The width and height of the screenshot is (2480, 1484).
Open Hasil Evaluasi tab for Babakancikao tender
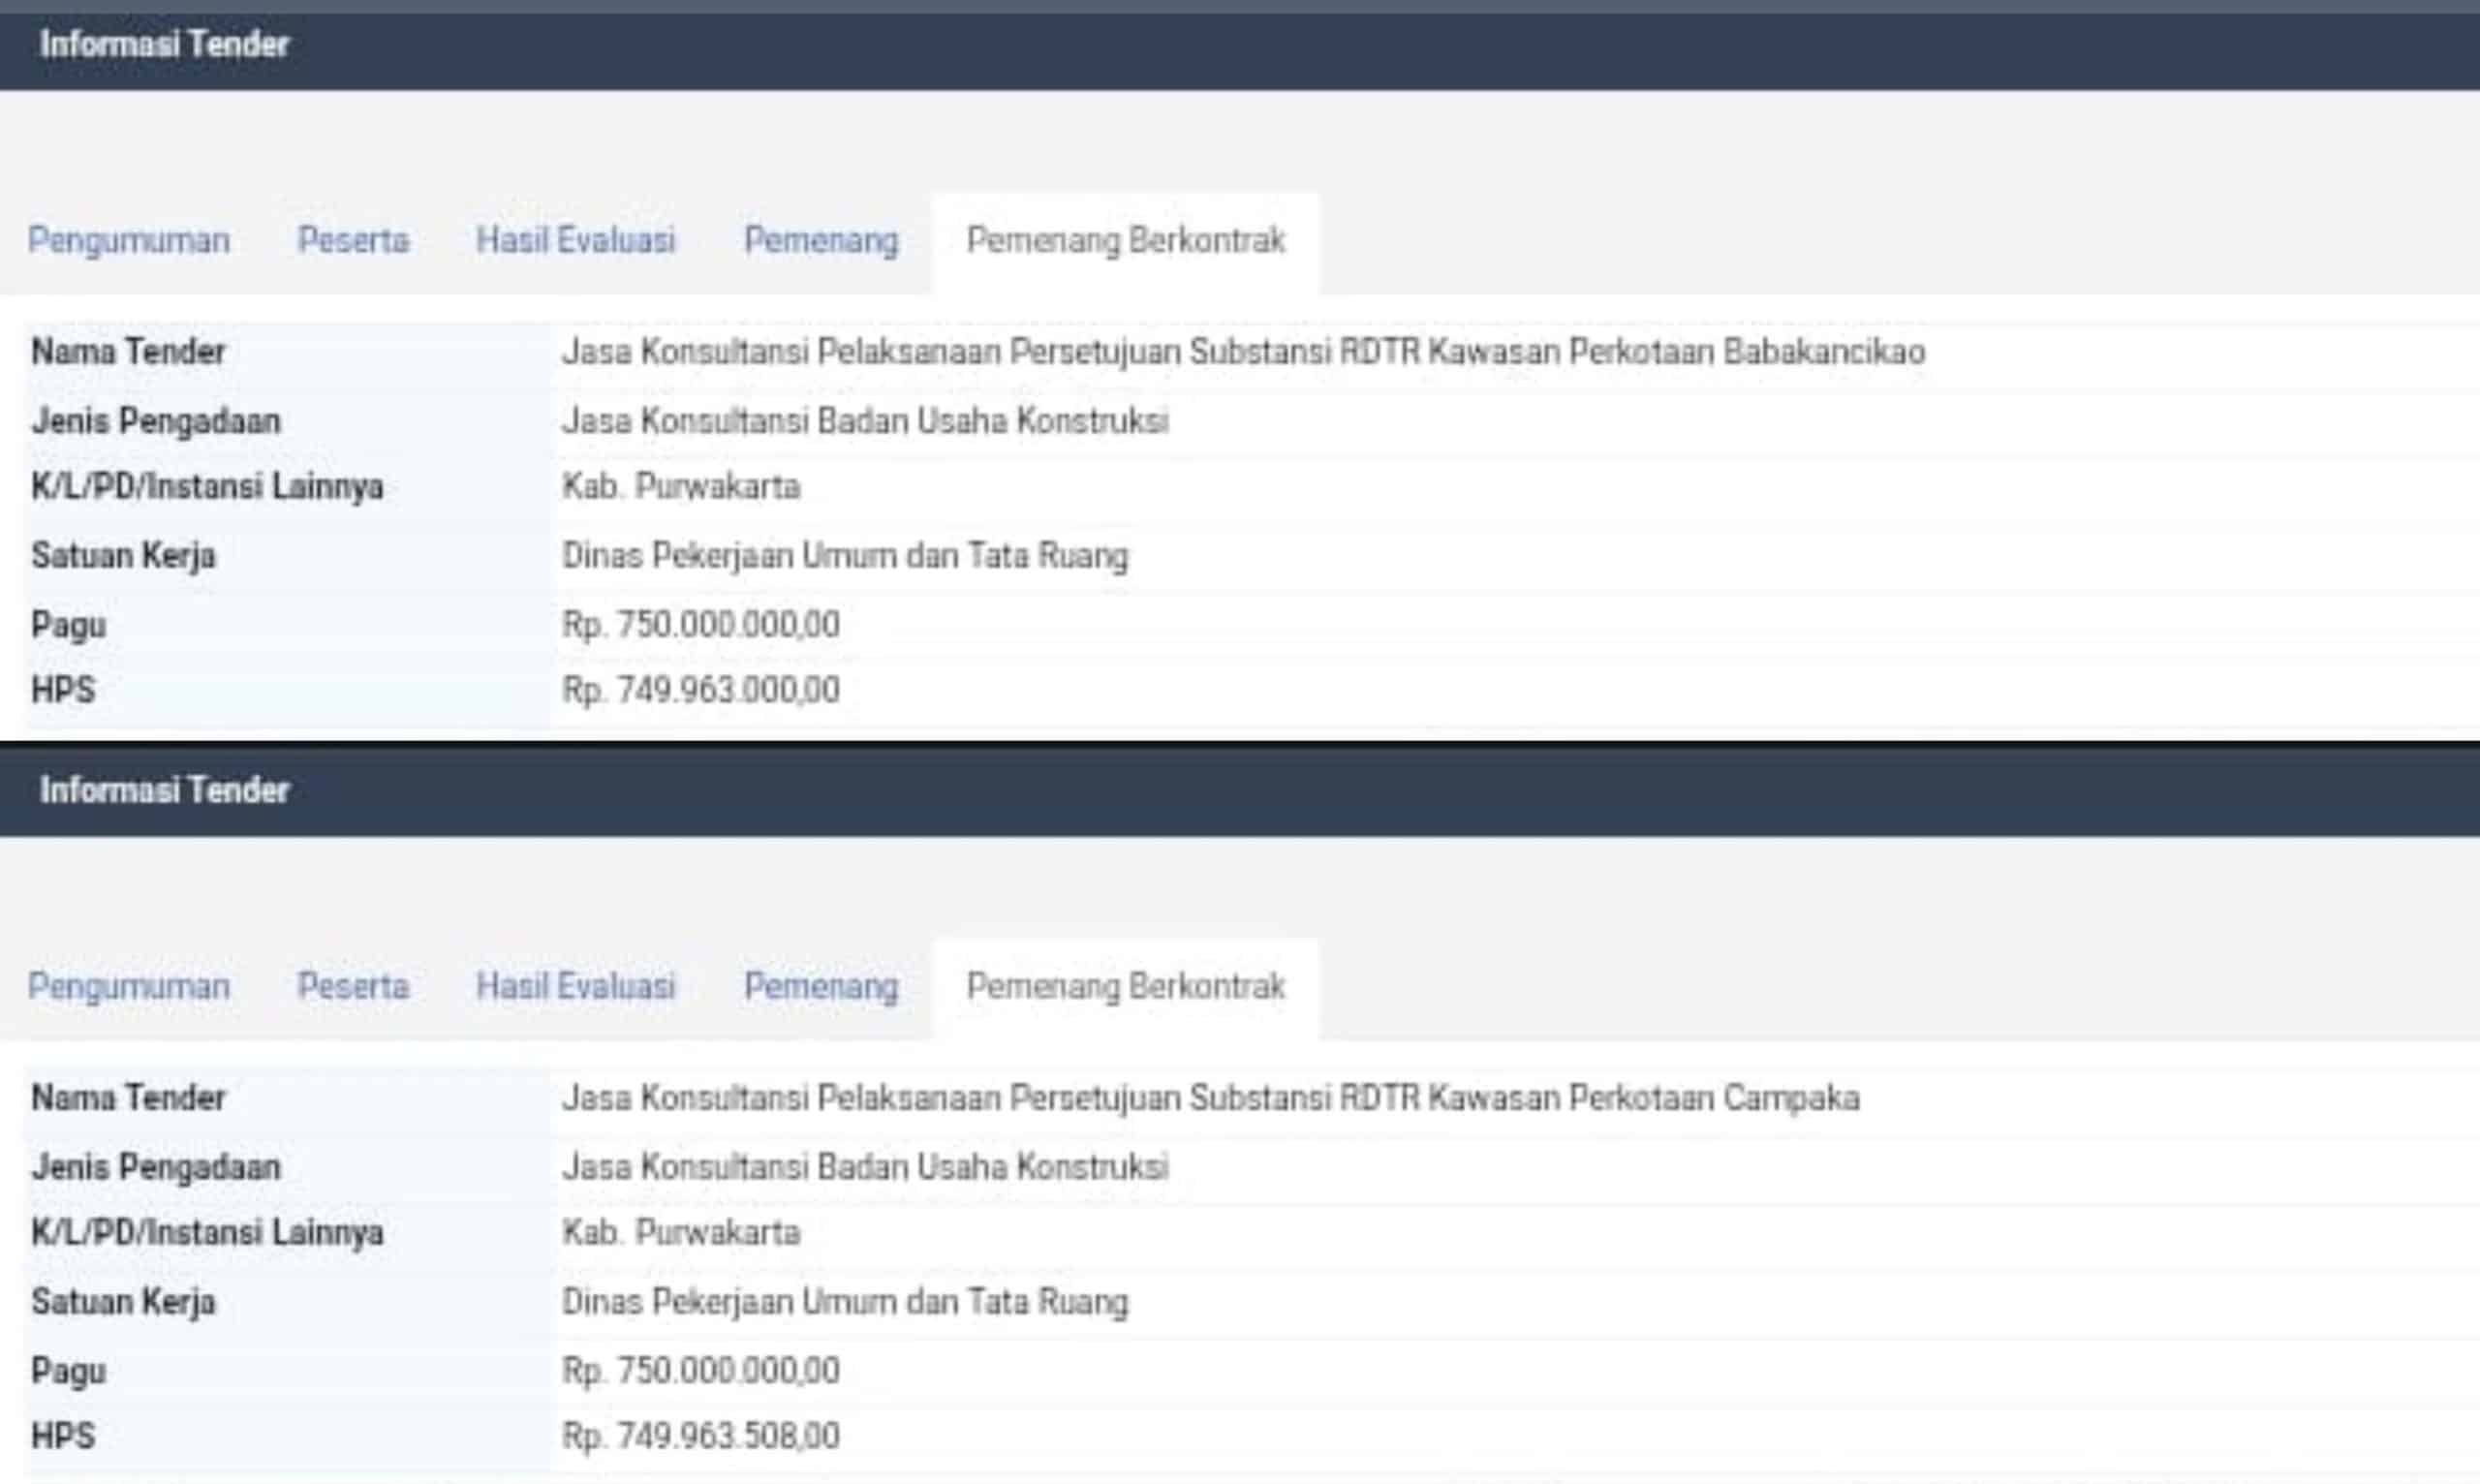[x=576, y=240]
